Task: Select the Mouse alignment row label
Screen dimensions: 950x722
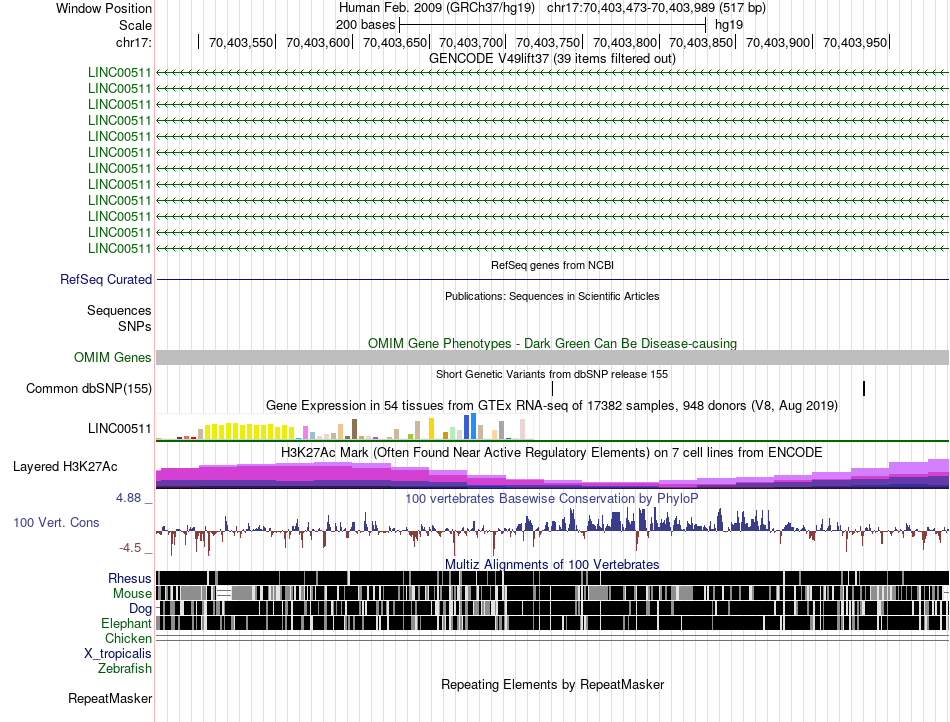Action: point(132,593)
